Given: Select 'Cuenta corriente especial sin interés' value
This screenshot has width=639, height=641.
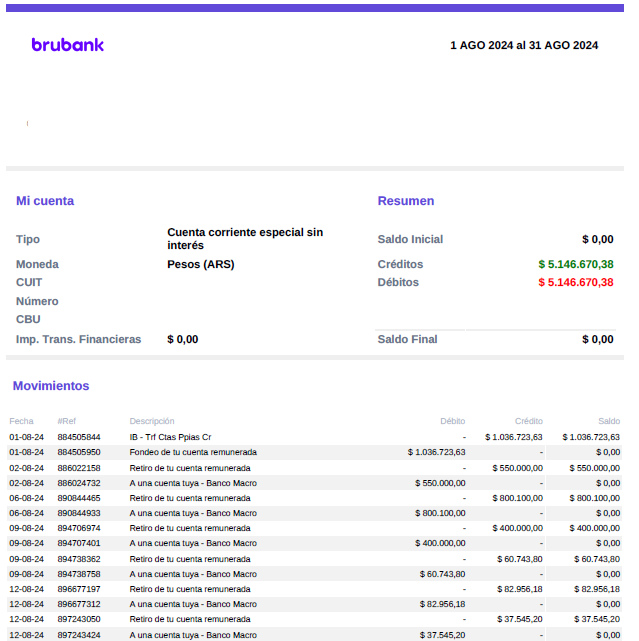Looking at the screenshot, I should click(245, 239).
